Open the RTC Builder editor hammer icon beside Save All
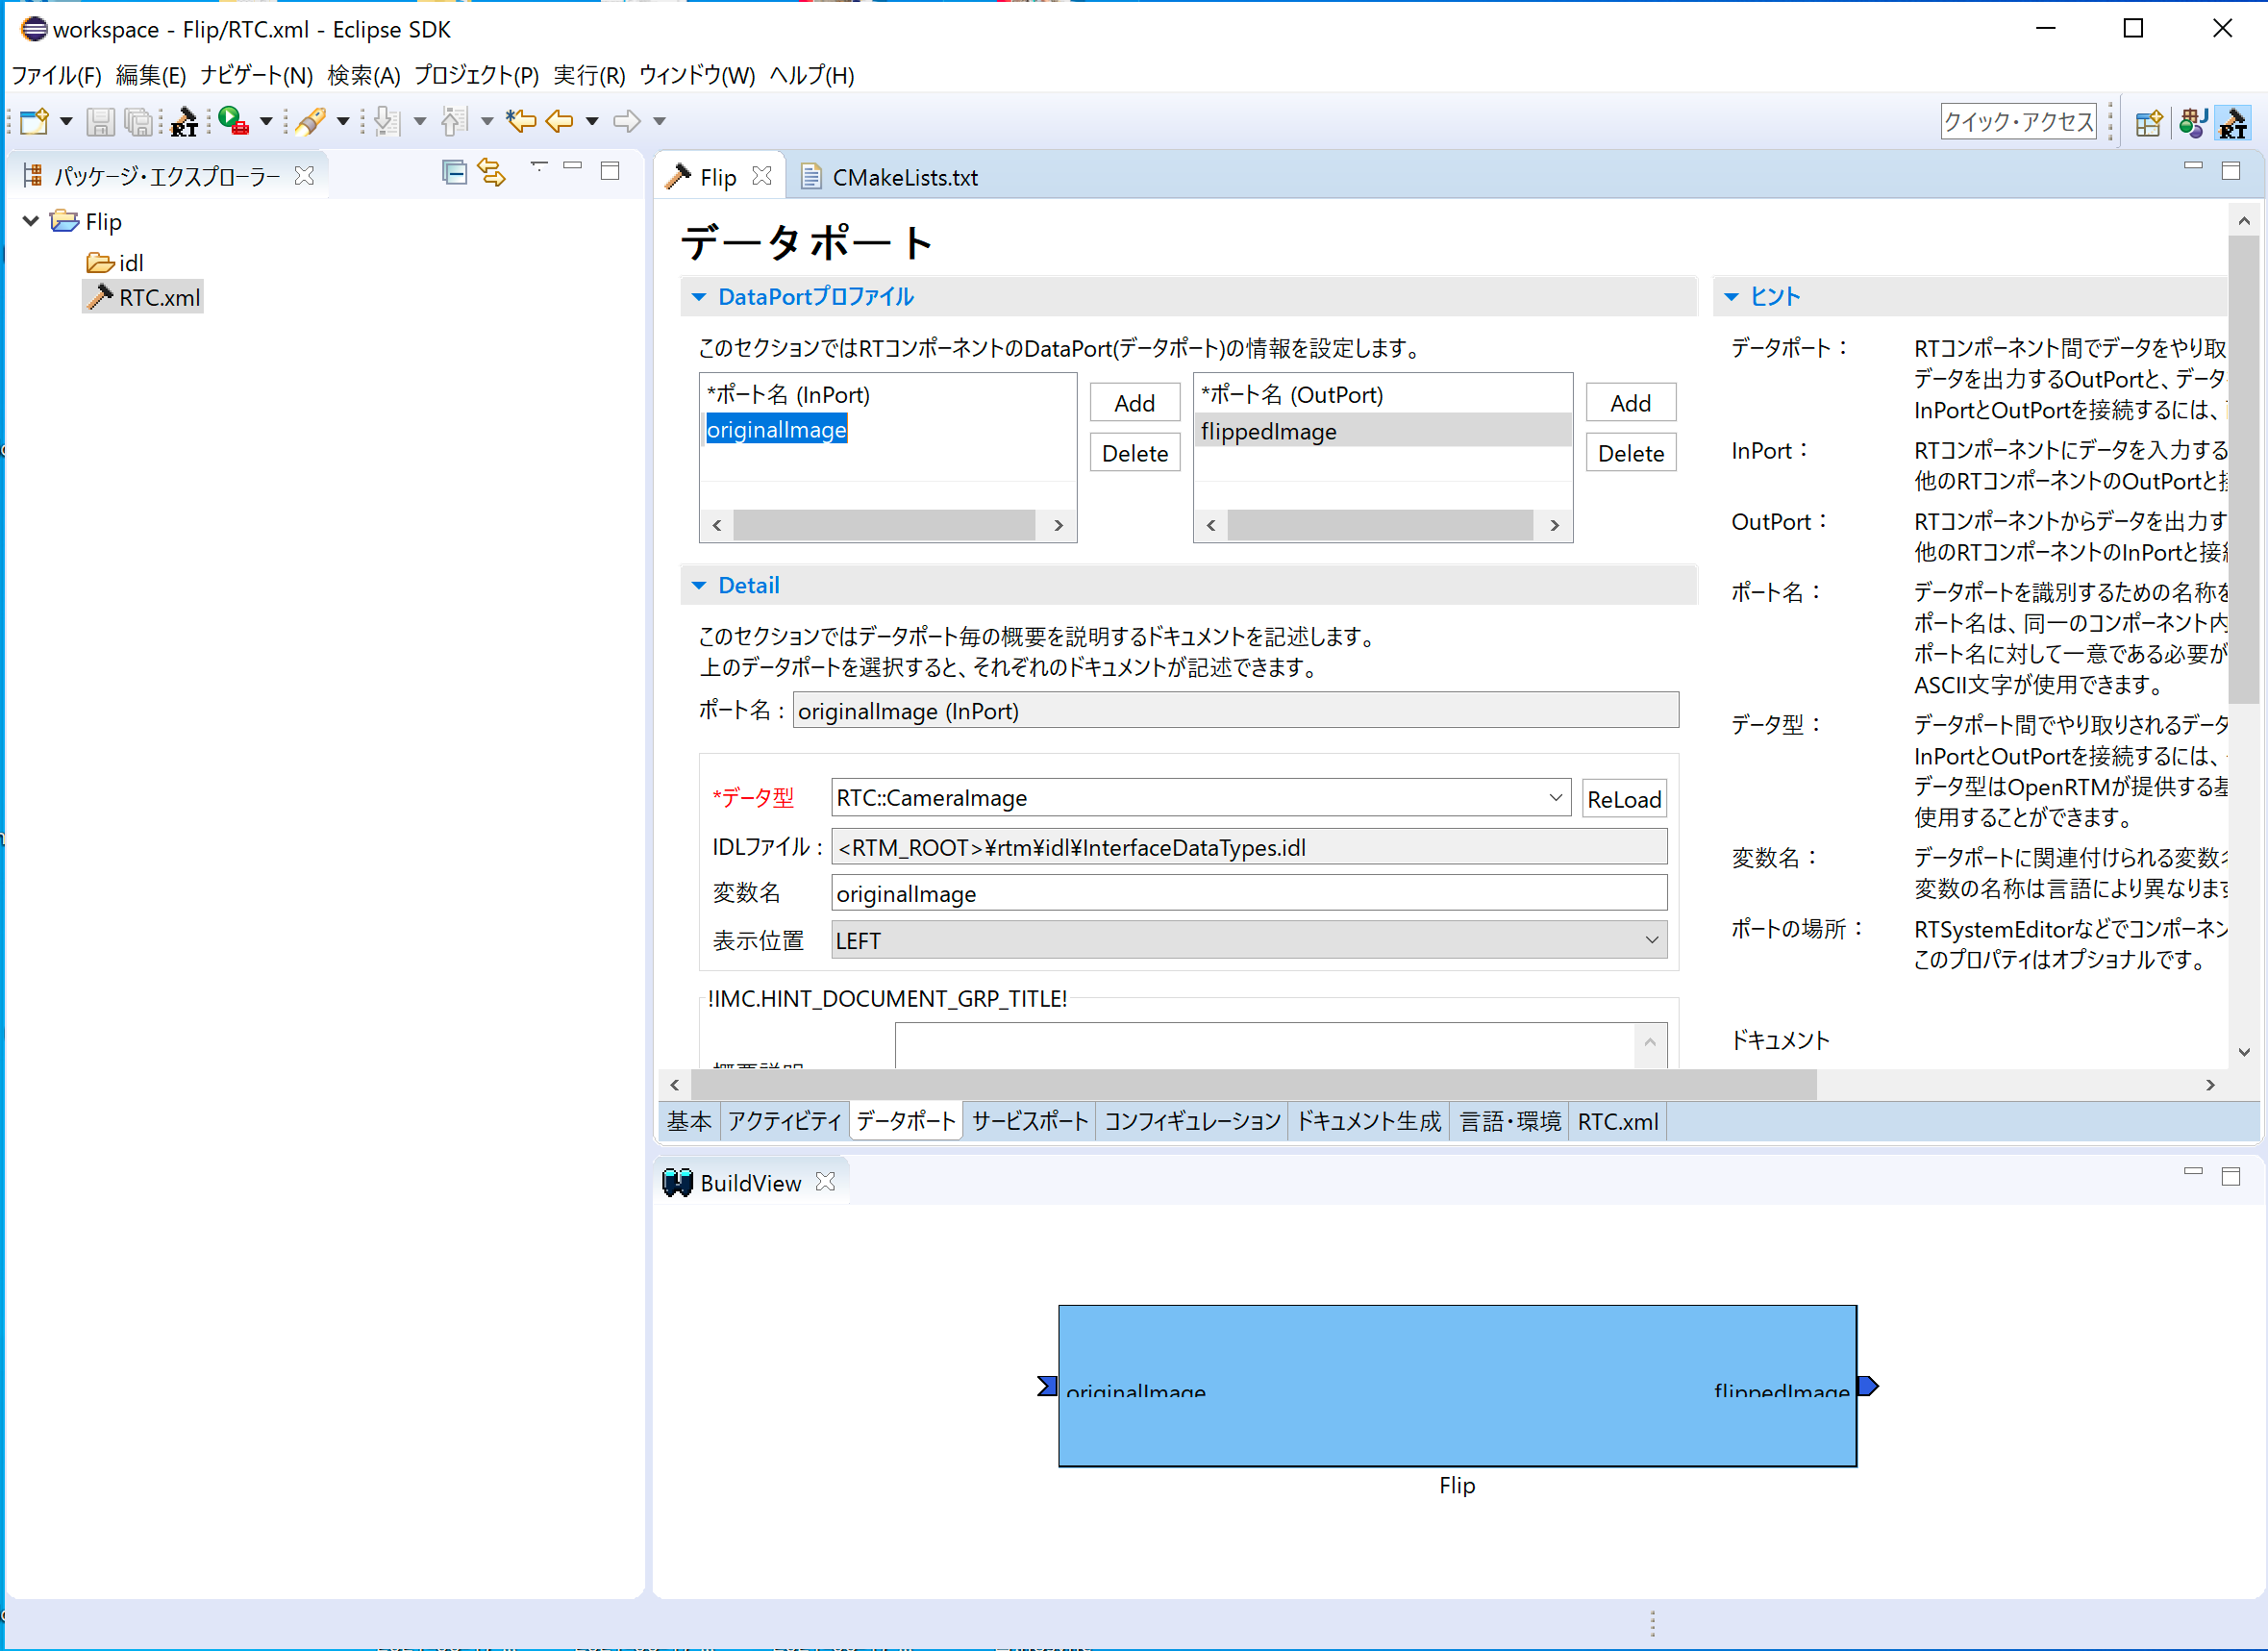Screen dimensions: 2268x1651 click(184, 121)
